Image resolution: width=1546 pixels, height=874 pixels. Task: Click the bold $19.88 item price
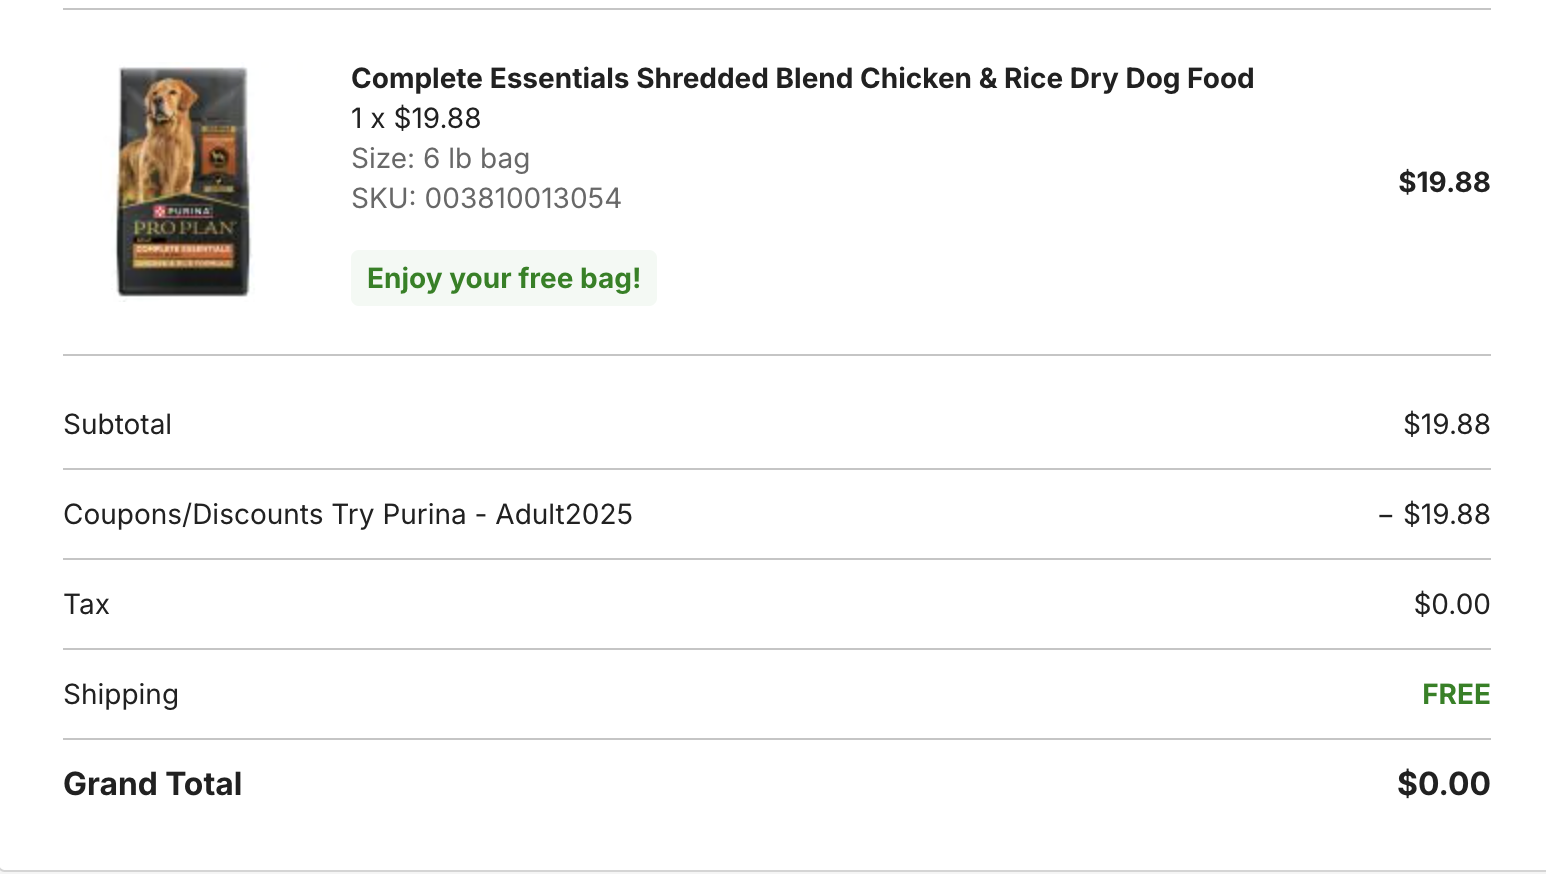[x=1443, y=182]
